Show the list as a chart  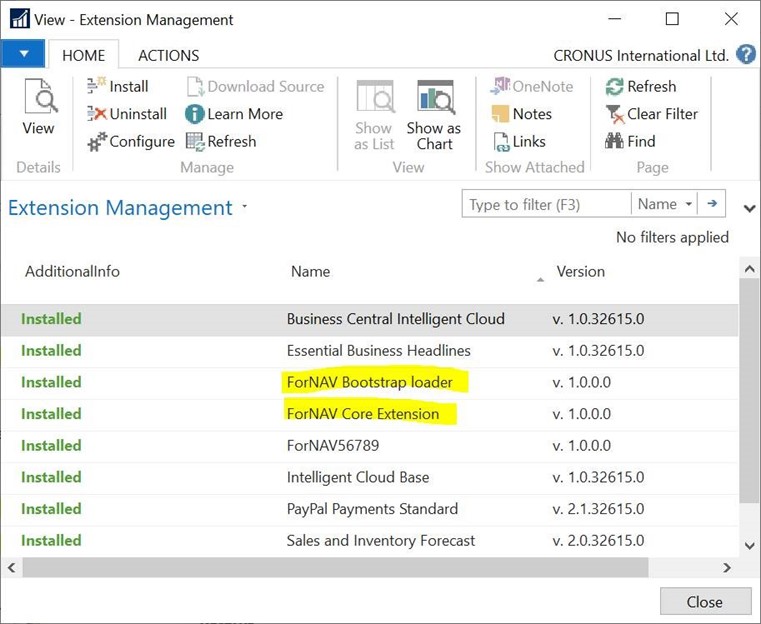pos(434,116)
